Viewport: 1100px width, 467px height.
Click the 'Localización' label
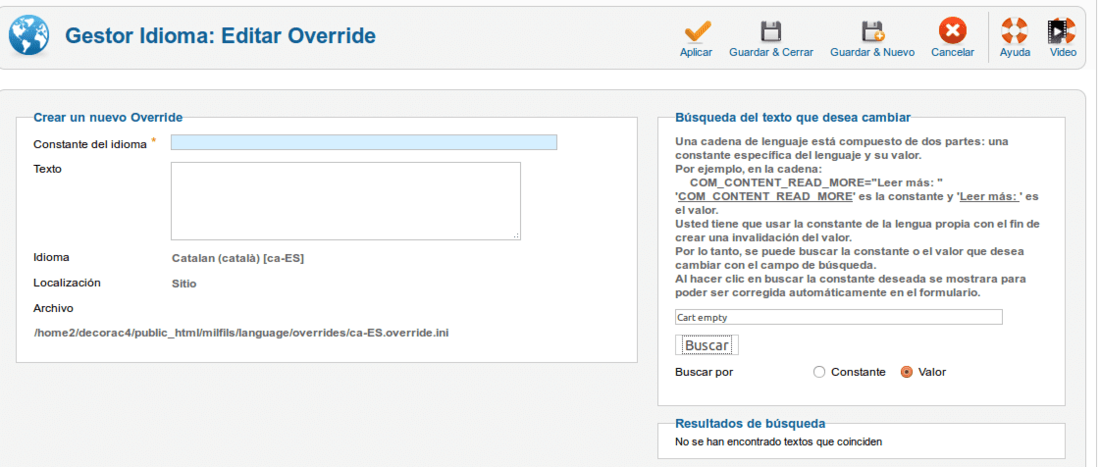tap(67, 283)
